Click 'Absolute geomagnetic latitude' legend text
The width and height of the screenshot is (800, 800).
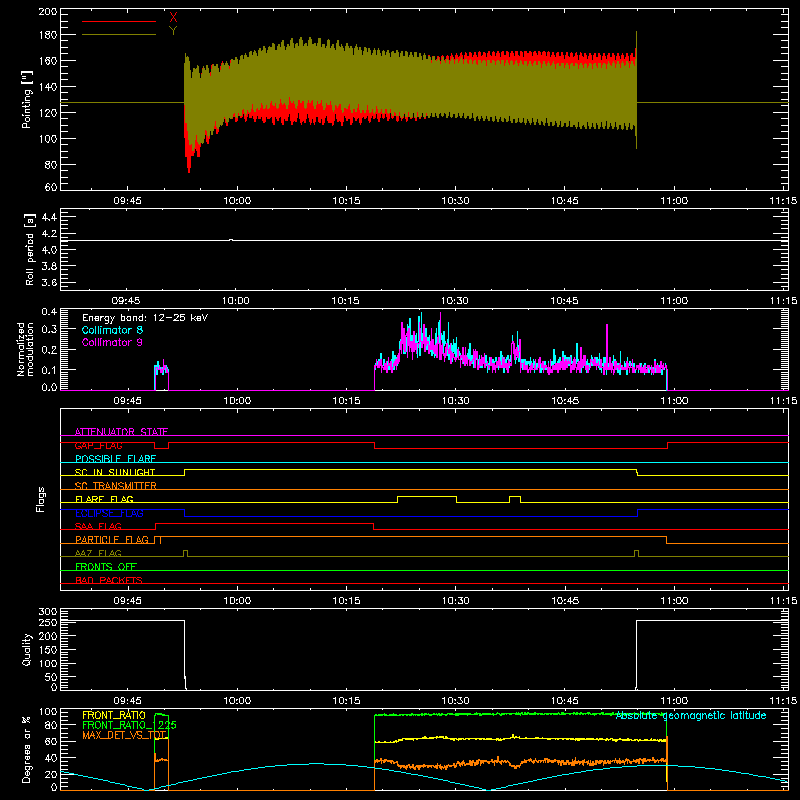coord(691,716)
